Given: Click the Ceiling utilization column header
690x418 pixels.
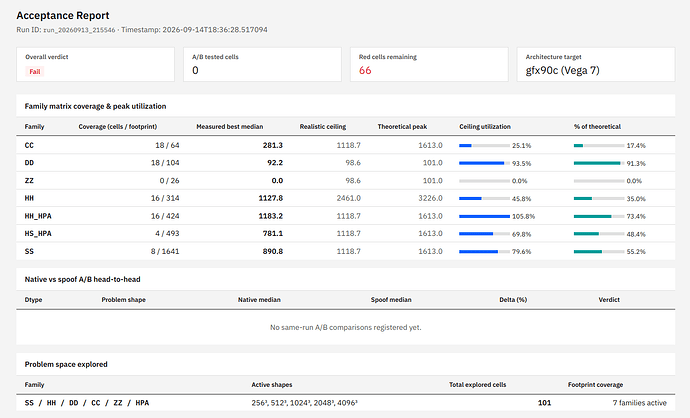Looking at the screenshot, I should click(485, 127).
